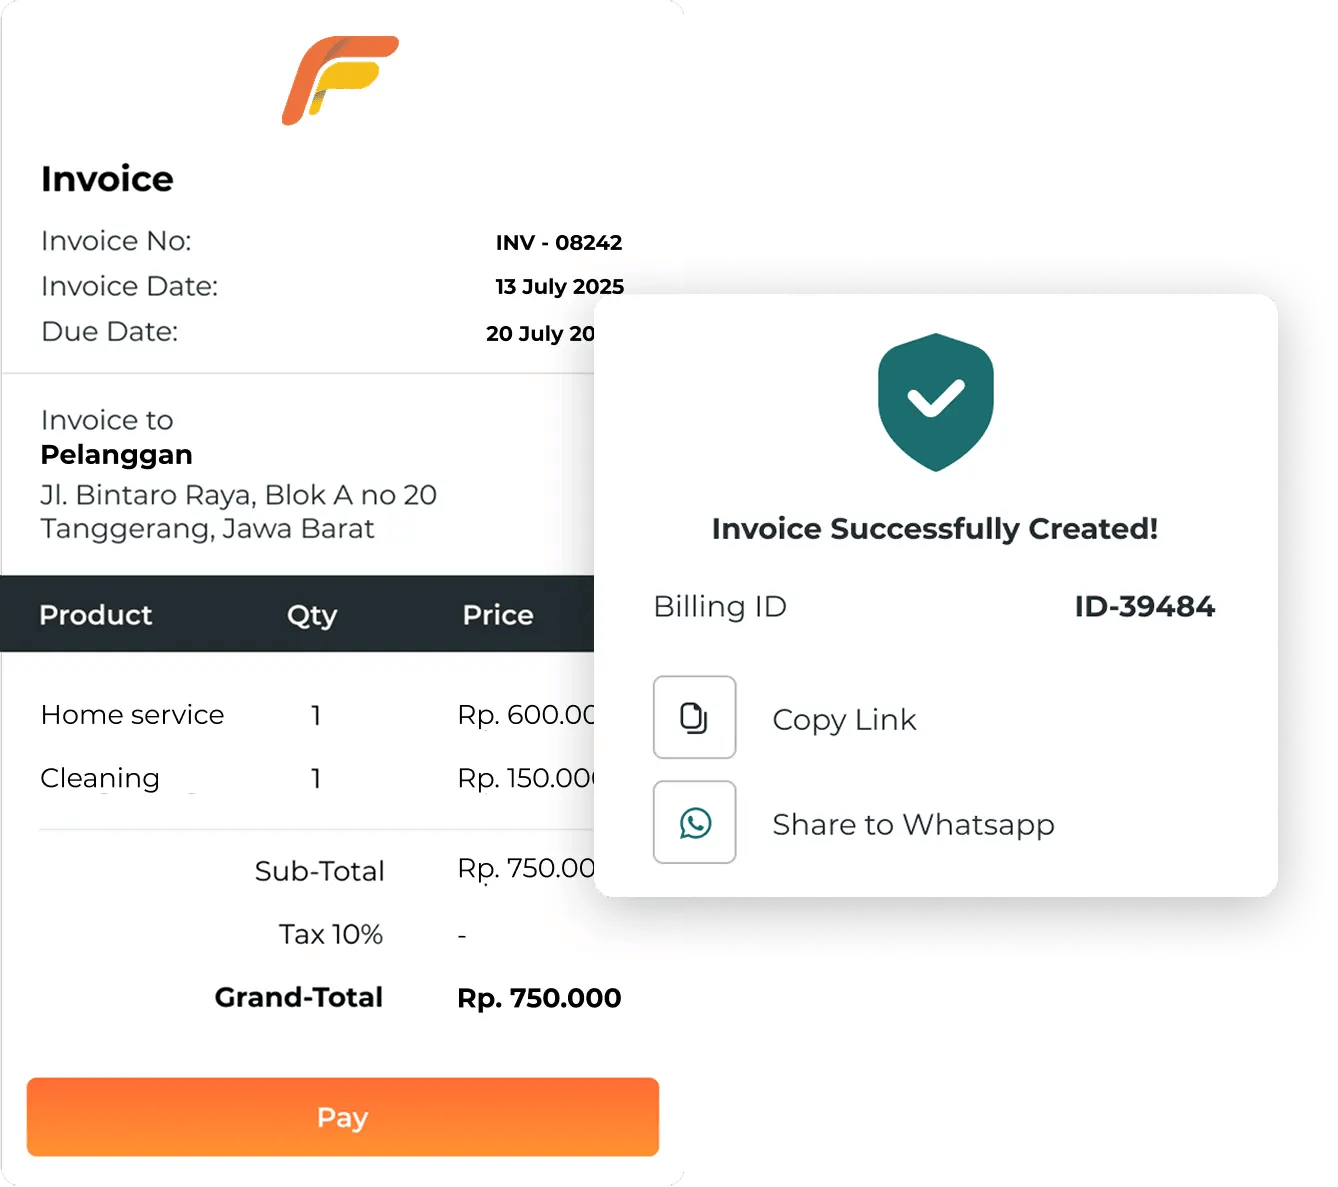Click the Share to Whatsapp text

(913, 825)
